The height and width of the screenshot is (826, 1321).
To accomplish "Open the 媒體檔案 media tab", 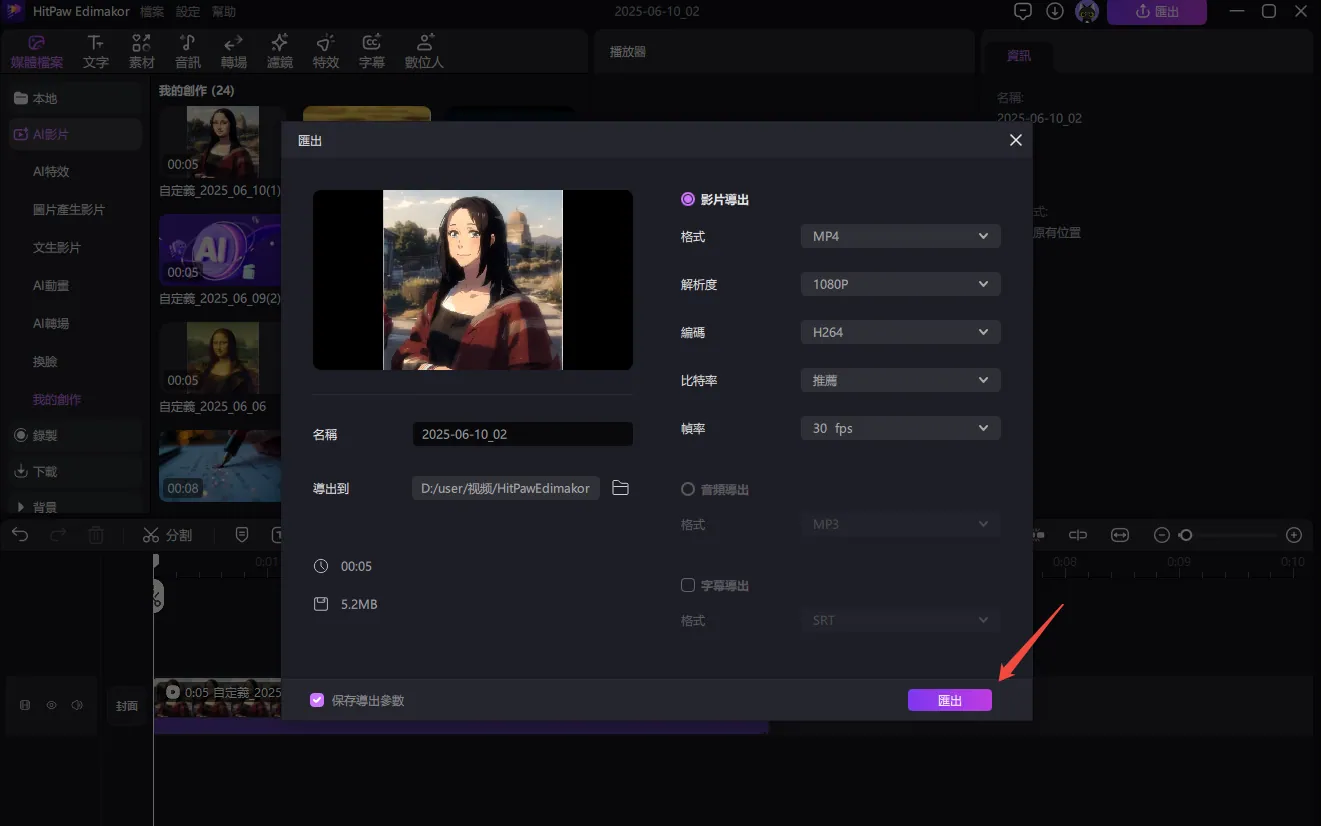I will (37, 52).
